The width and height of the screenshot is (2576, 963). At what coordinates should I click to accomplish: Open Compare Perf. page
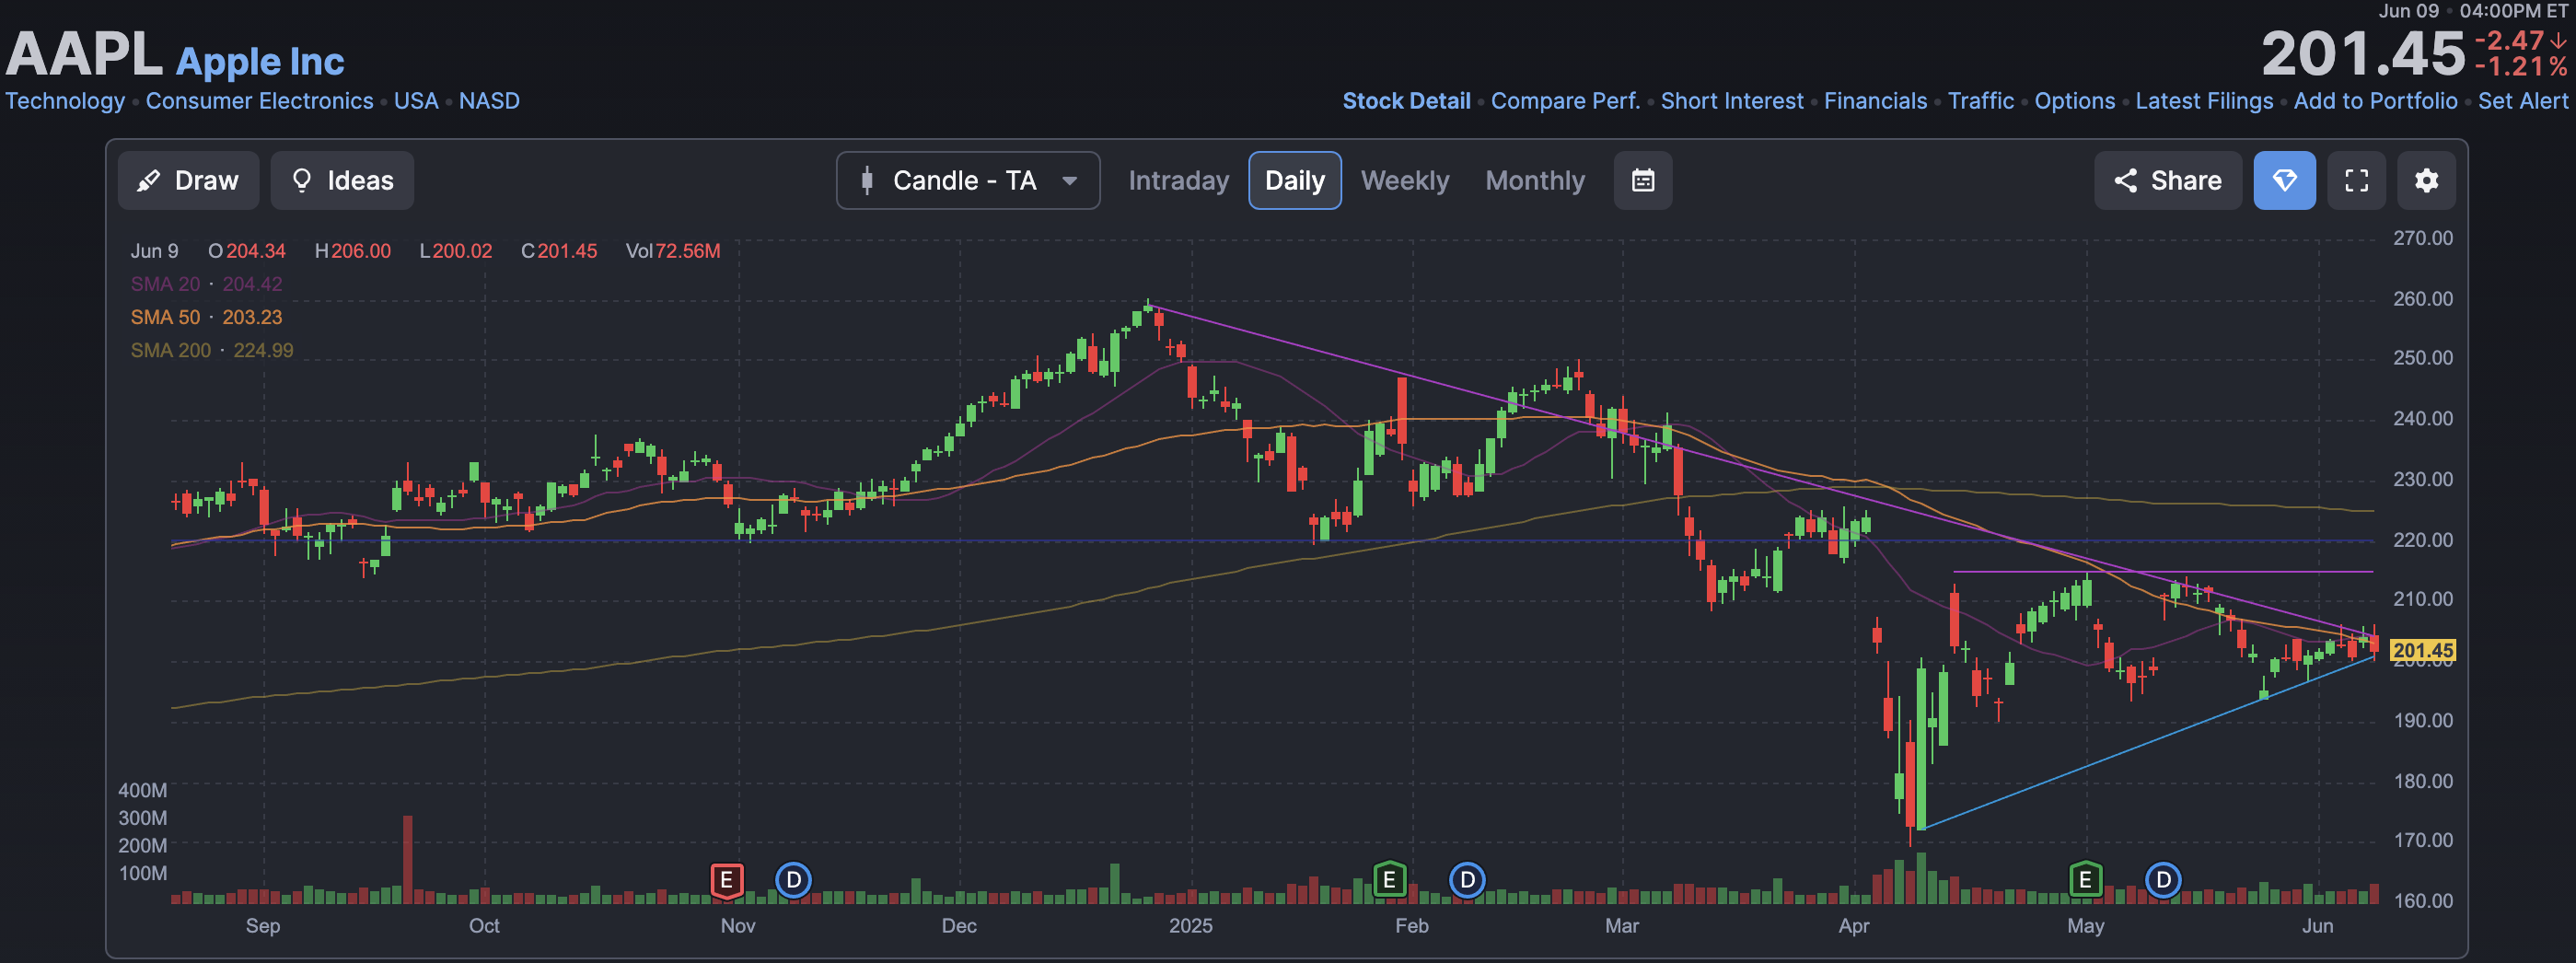(x=1565, y=101)
